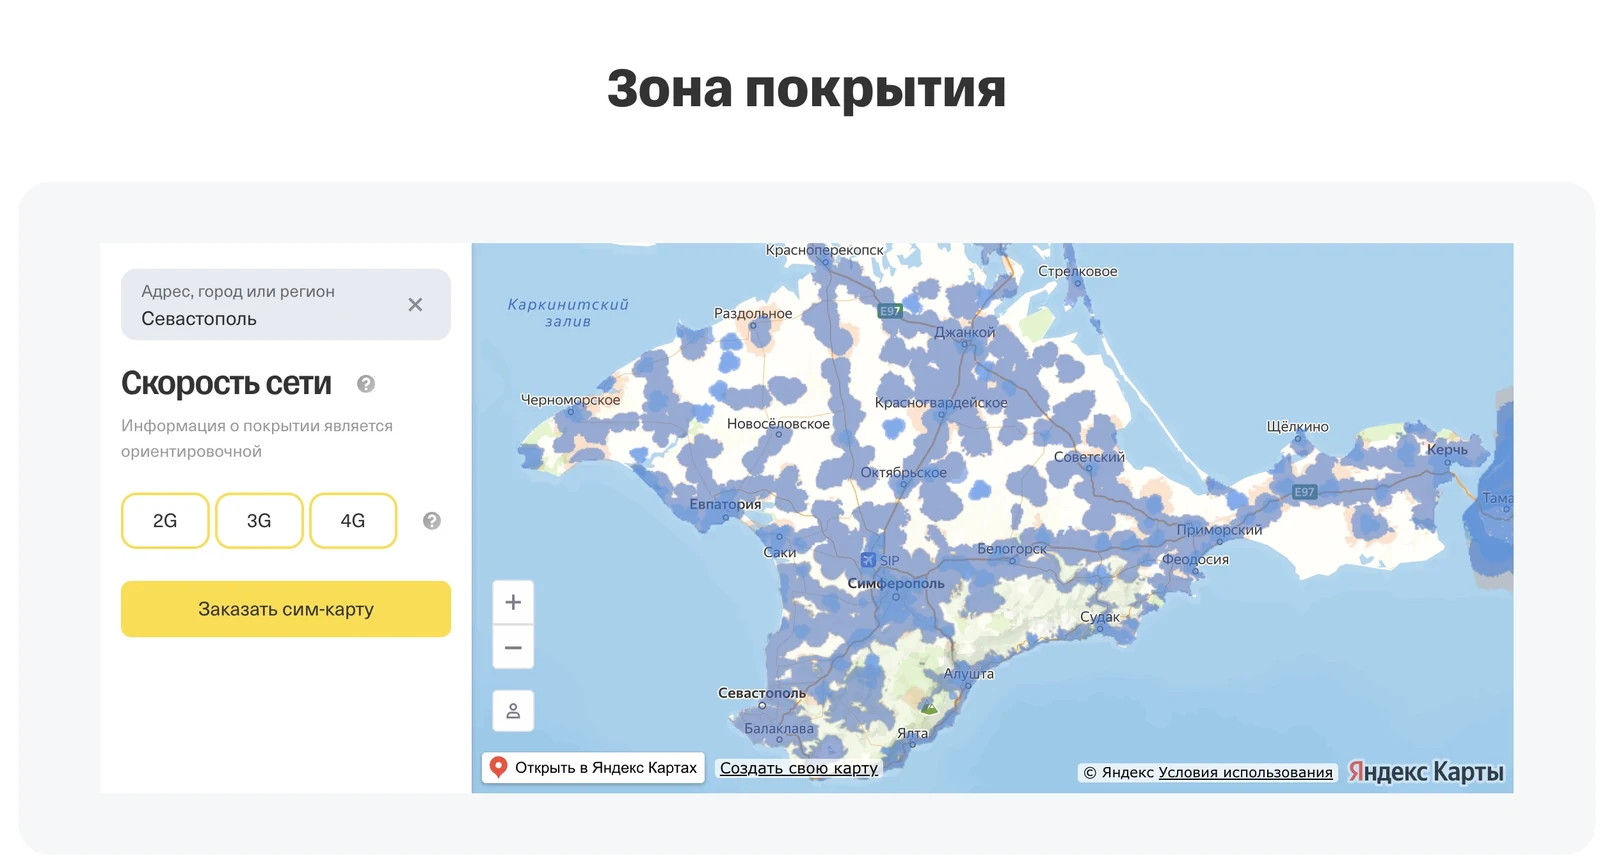Click the SIP airport icon near Симферополь

pos(868,560)
